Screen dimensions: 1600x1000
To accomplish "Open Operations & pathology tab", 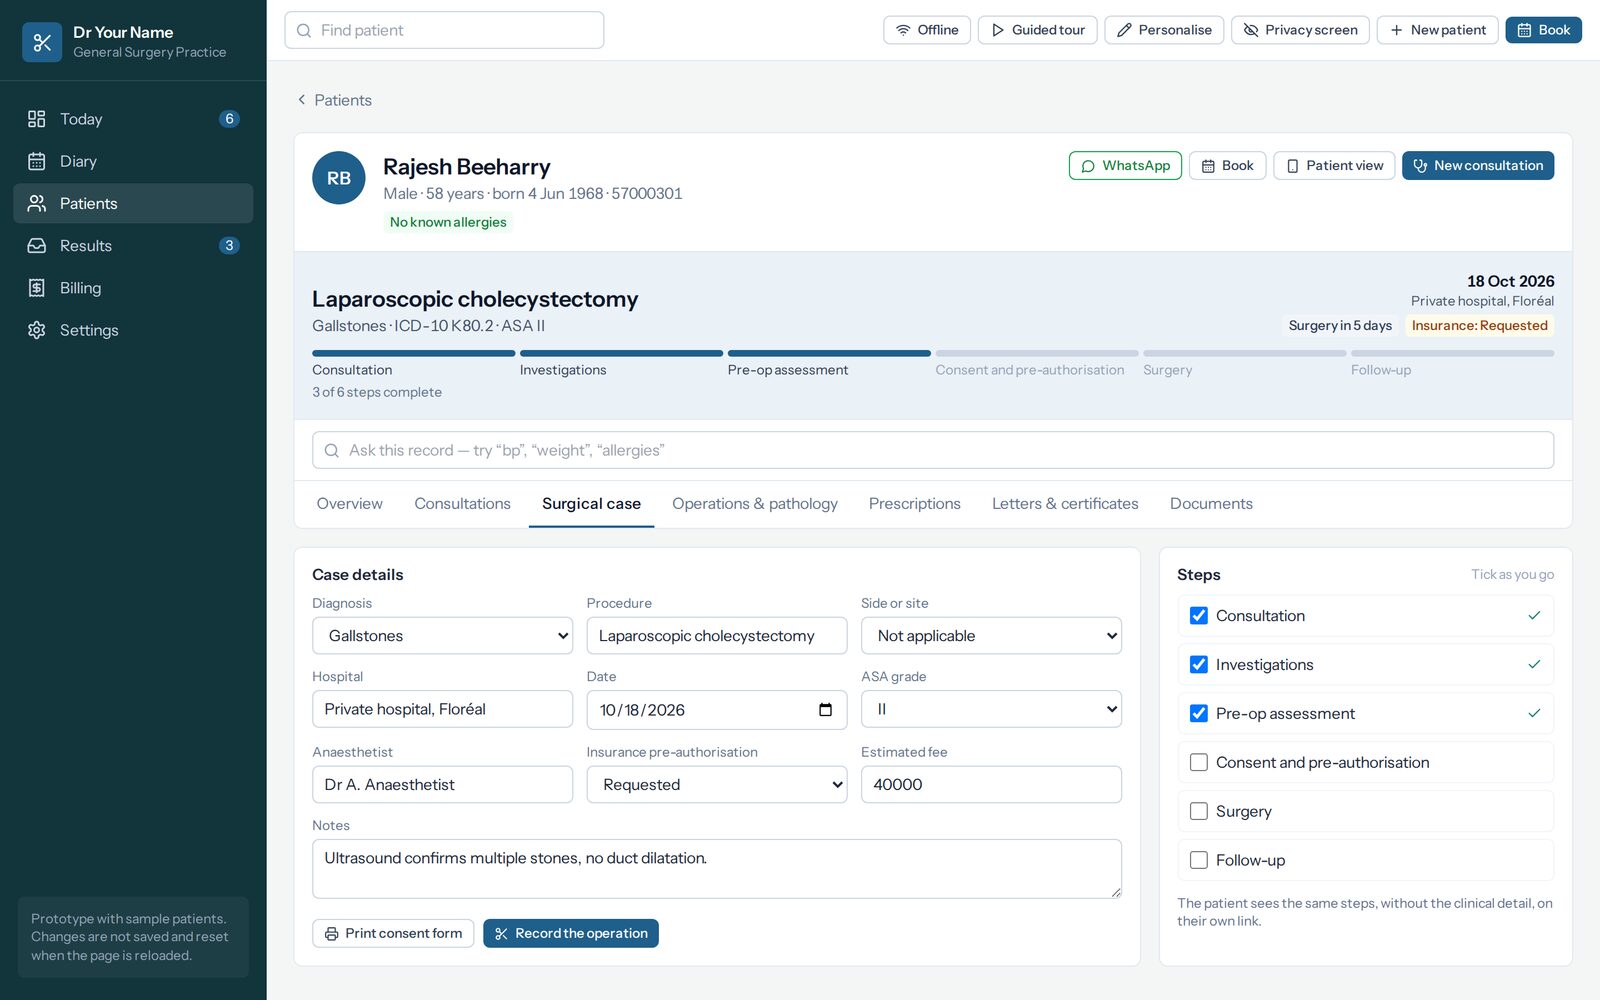I will 755,504.
